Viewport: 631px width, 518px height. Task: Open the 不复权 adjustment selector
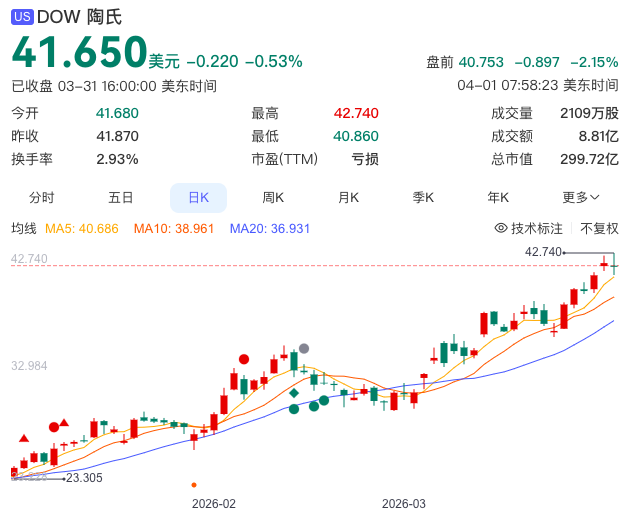[599, 228]
